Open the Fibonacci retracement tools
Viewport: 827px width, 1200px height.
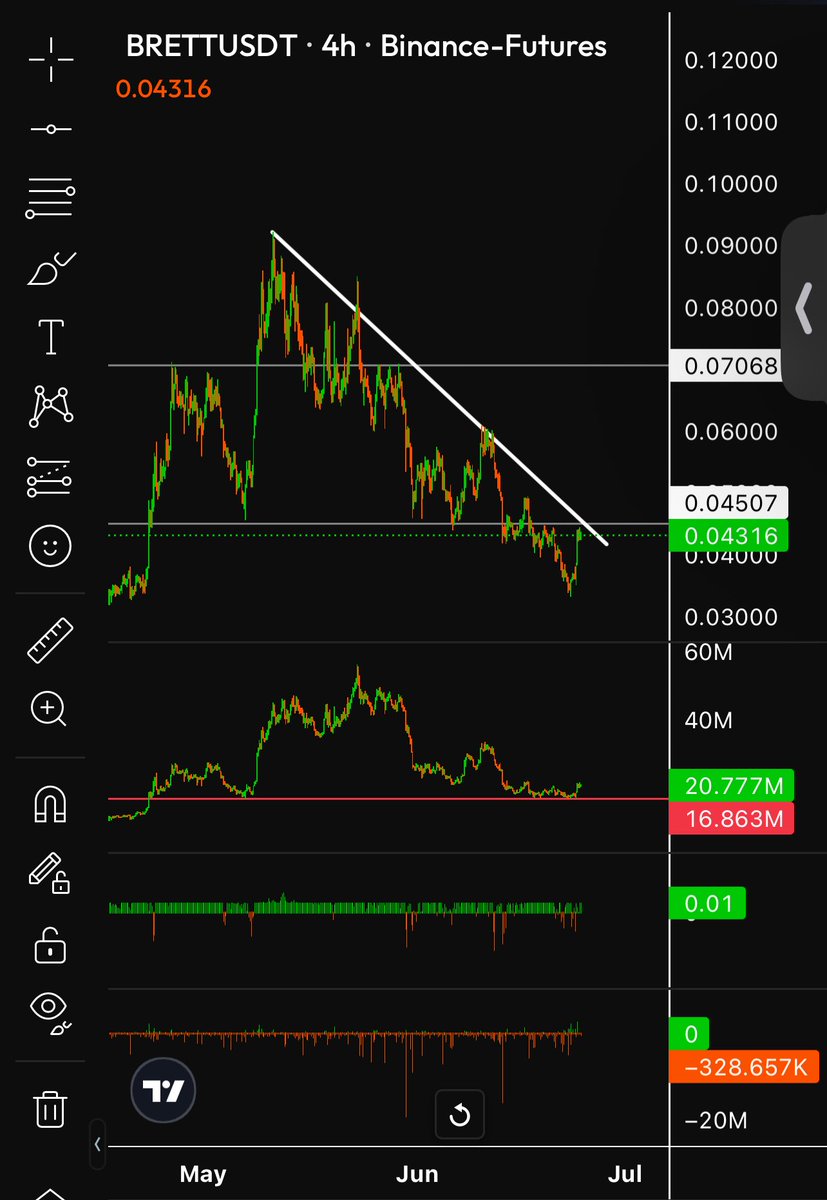tap(50, 198)
